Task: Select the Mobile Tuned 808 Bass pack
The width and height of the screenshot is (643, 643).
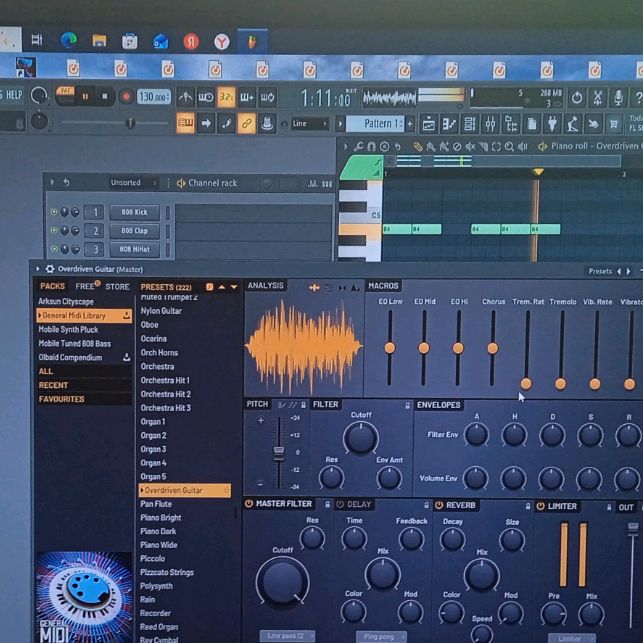Action: point(75,343)
